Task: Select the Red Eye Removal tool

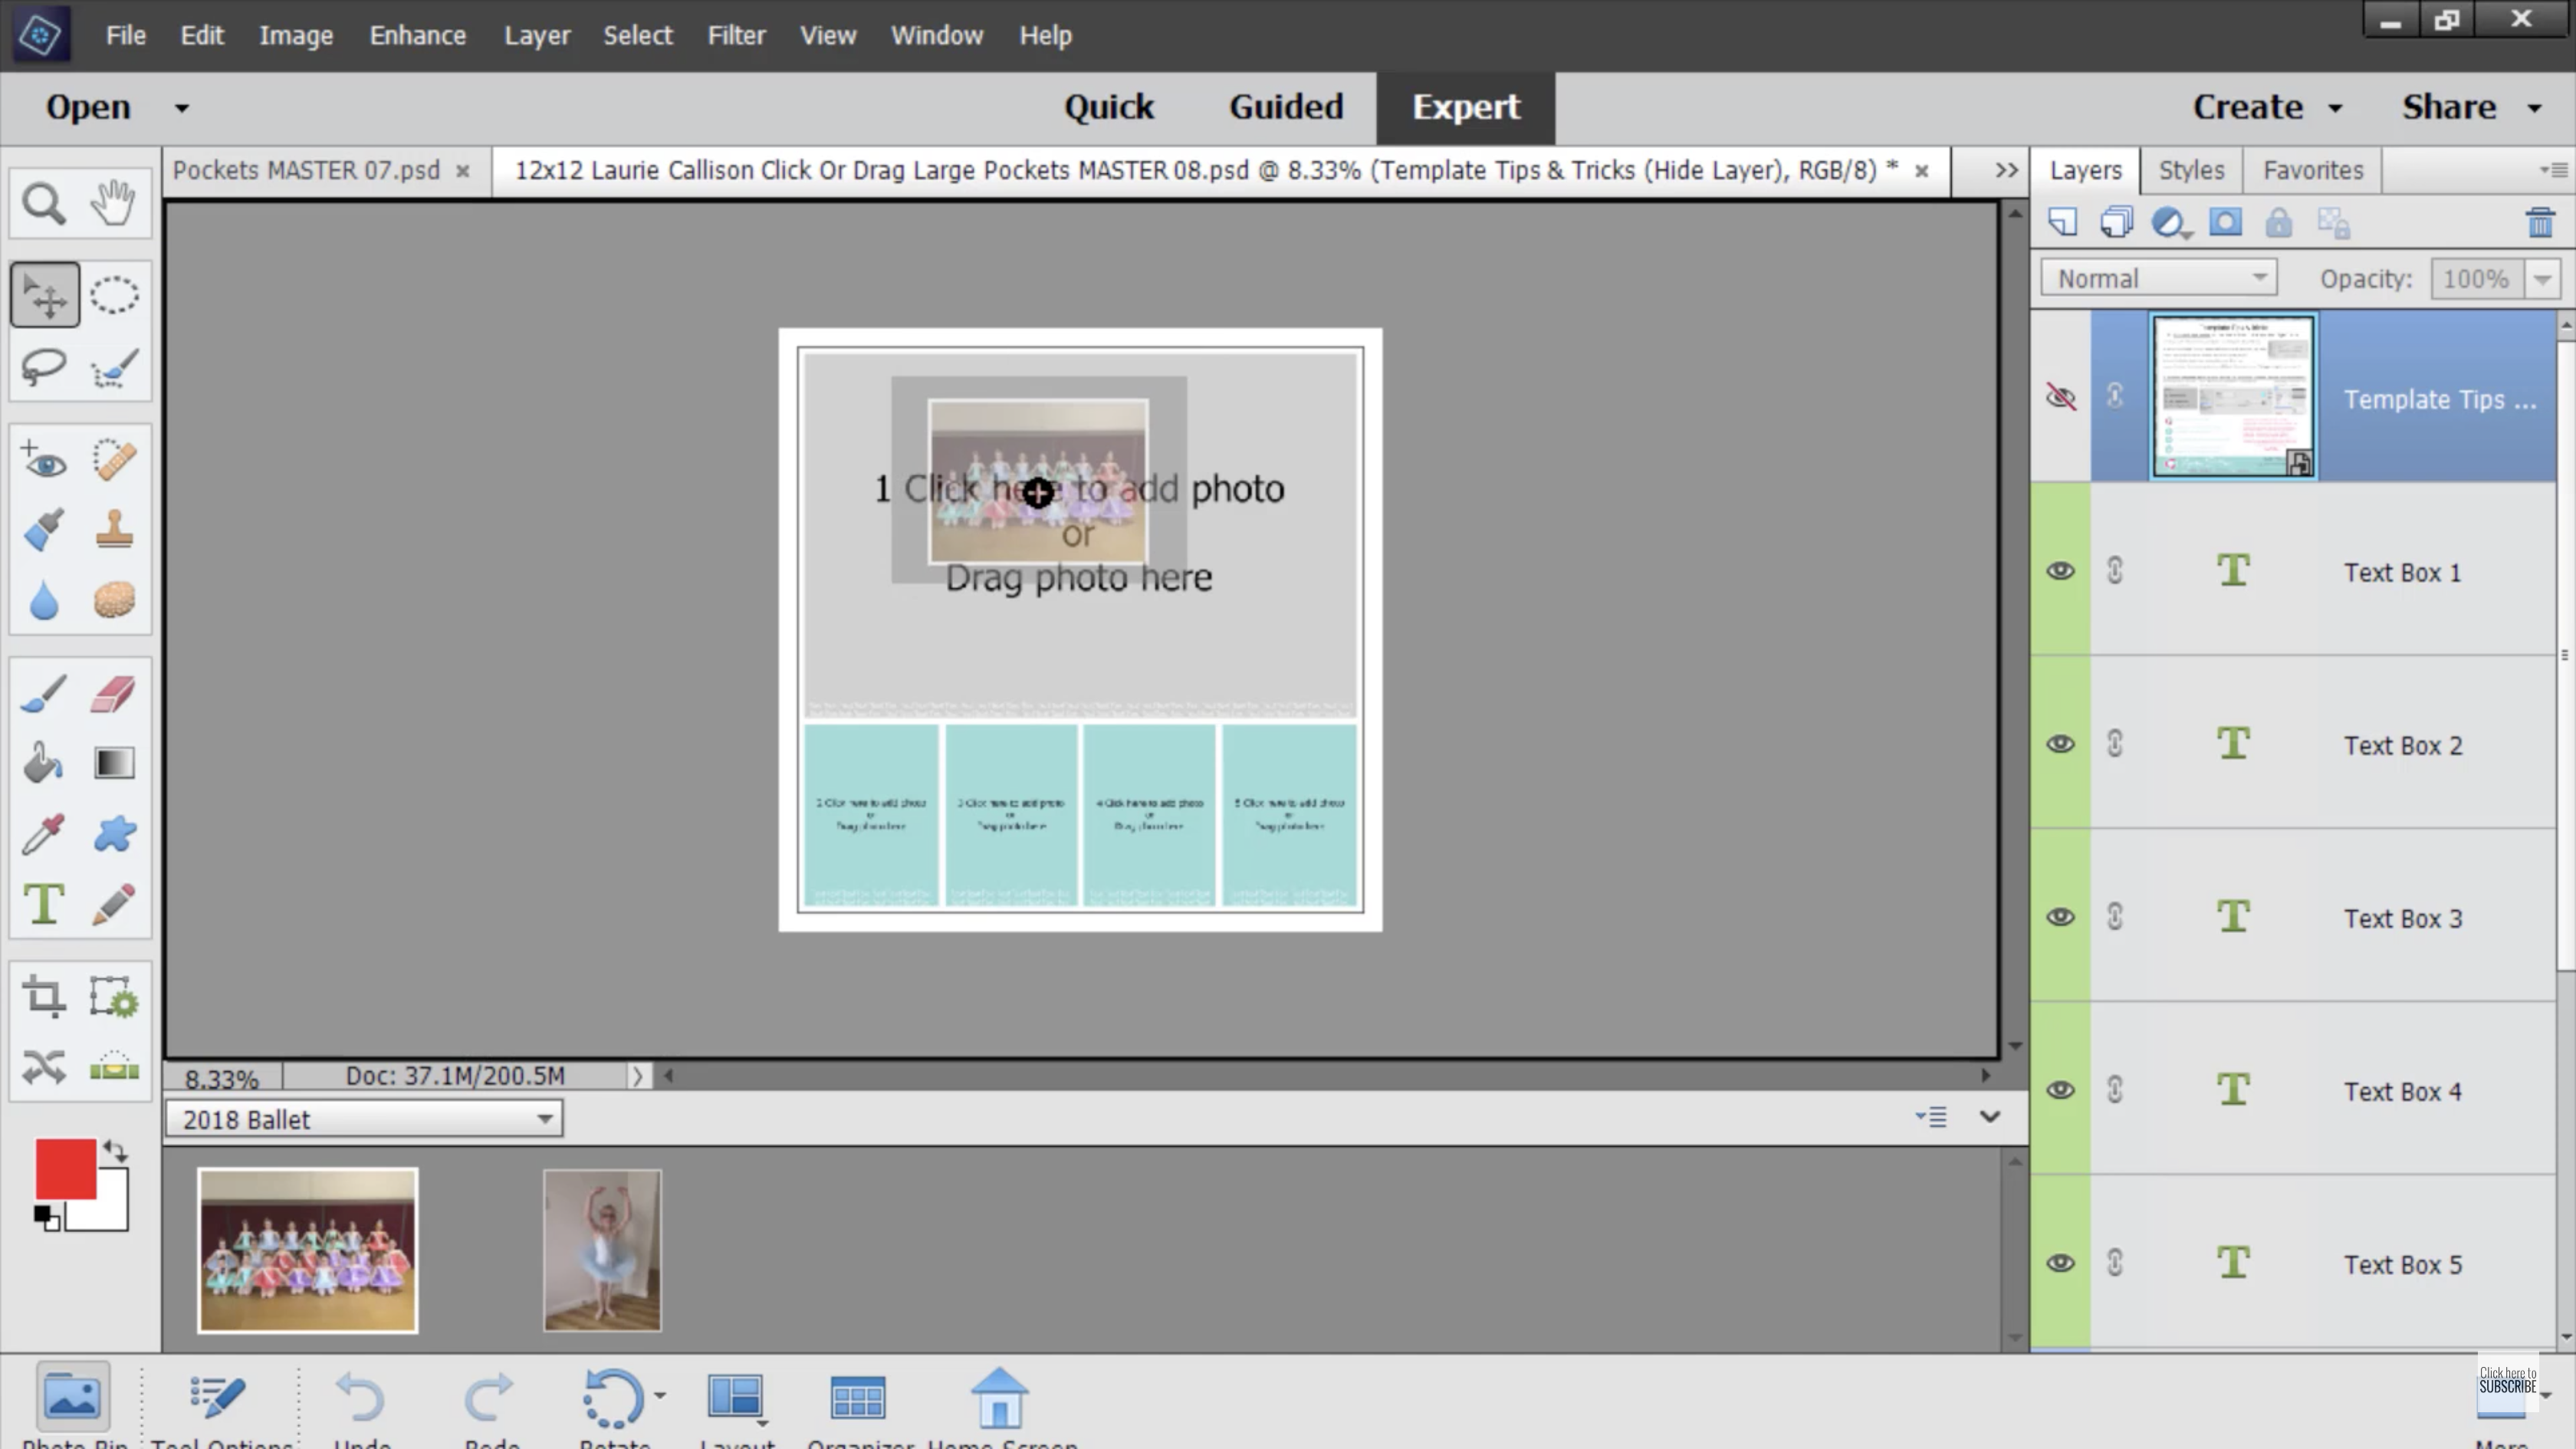Action: (44, 460)
